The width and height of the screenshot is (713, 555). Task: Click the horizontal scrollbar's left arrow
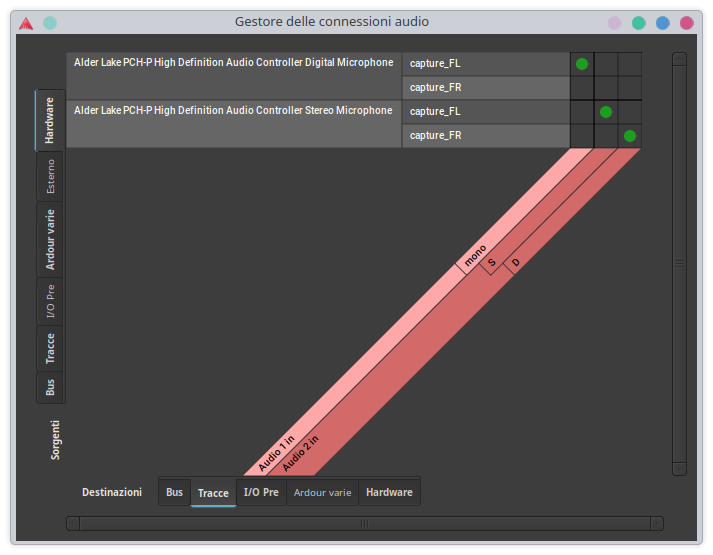coord(73,523)
